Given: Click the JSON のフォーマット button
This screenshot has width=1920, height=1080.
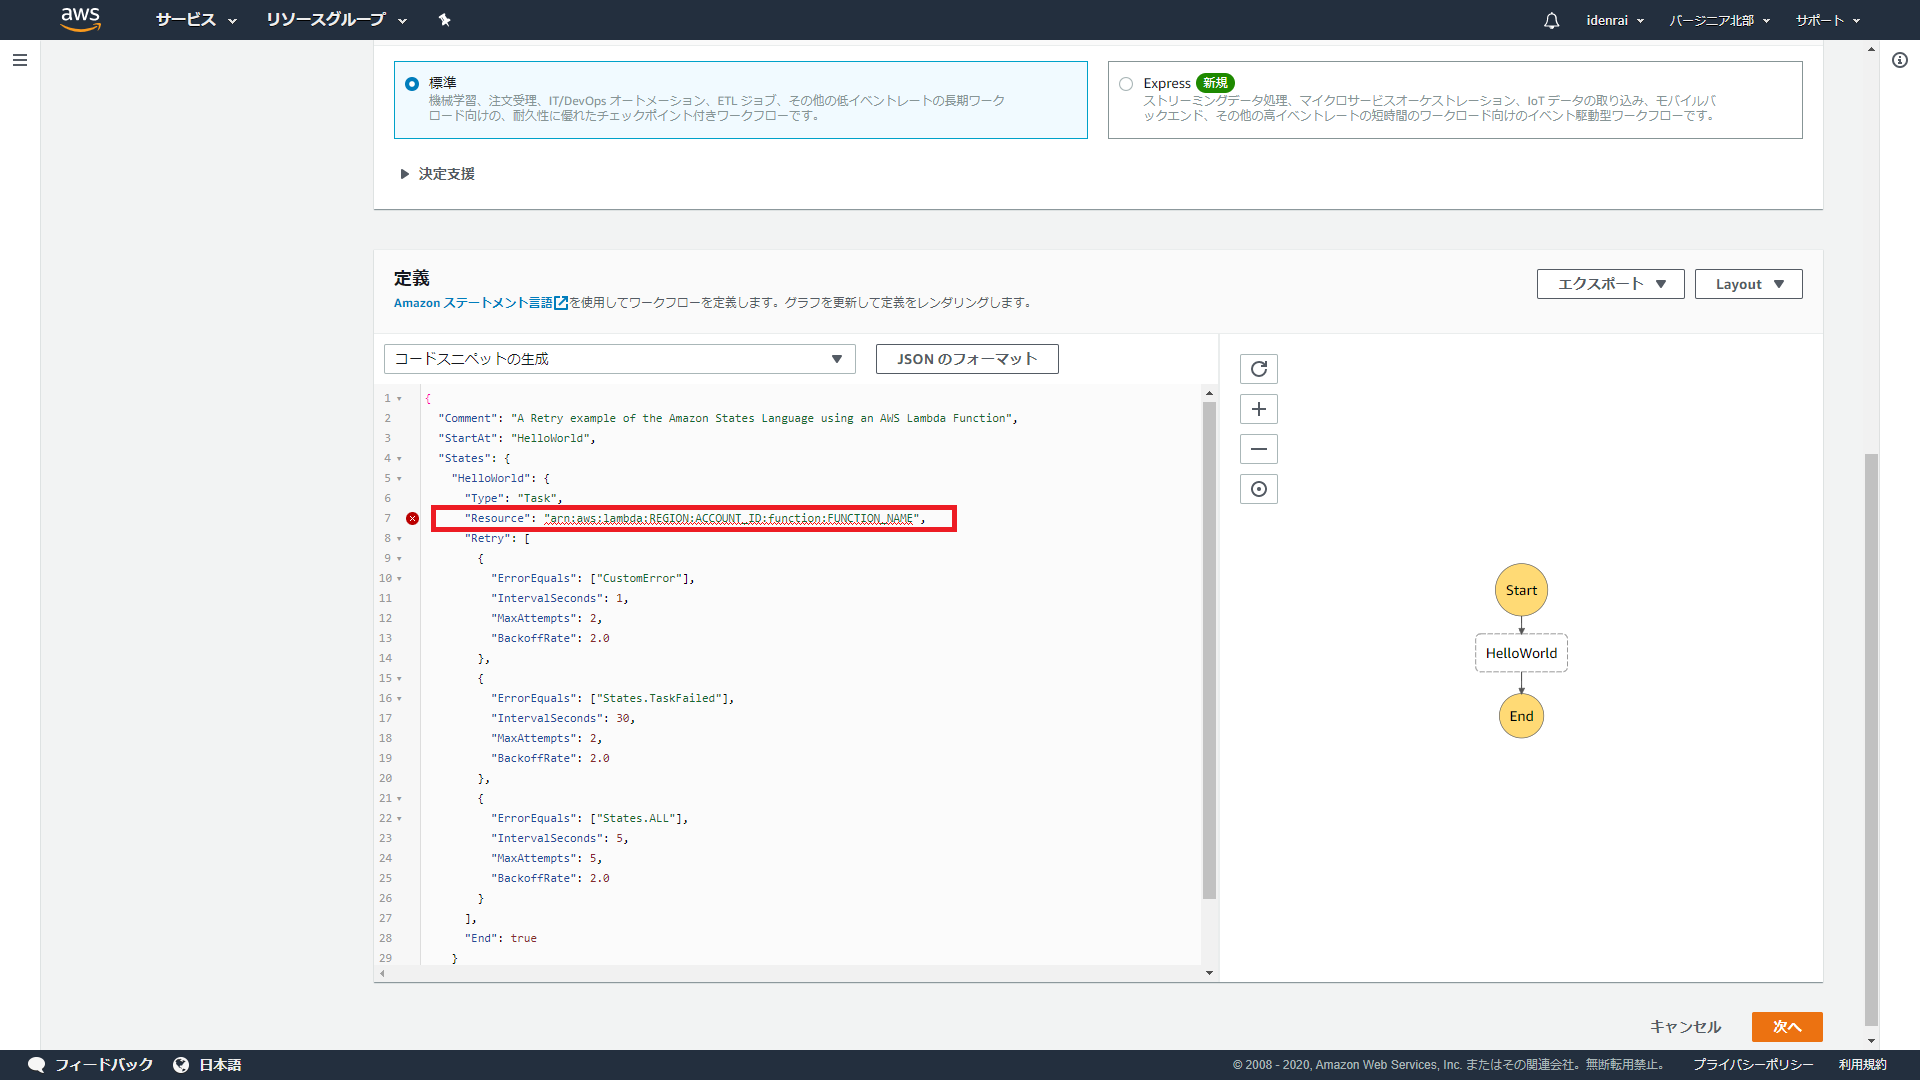Looking at the screenshot, I should pyautogui.click(x=966, y=359).
